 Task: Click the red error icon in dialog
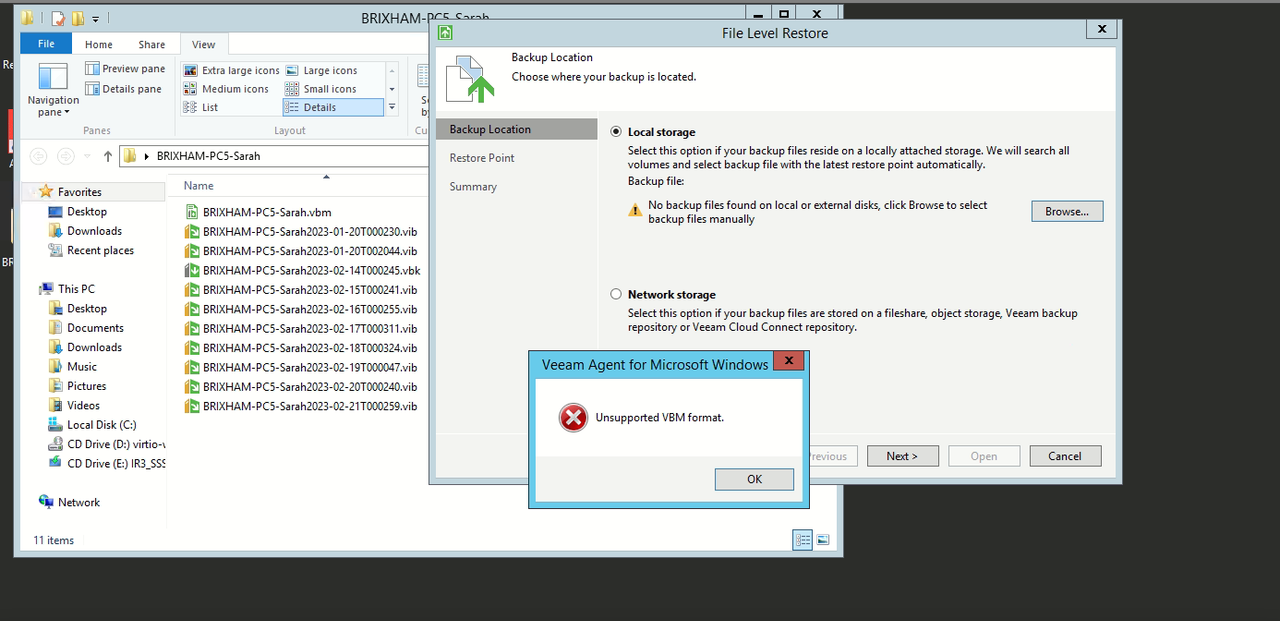[573, 418]
